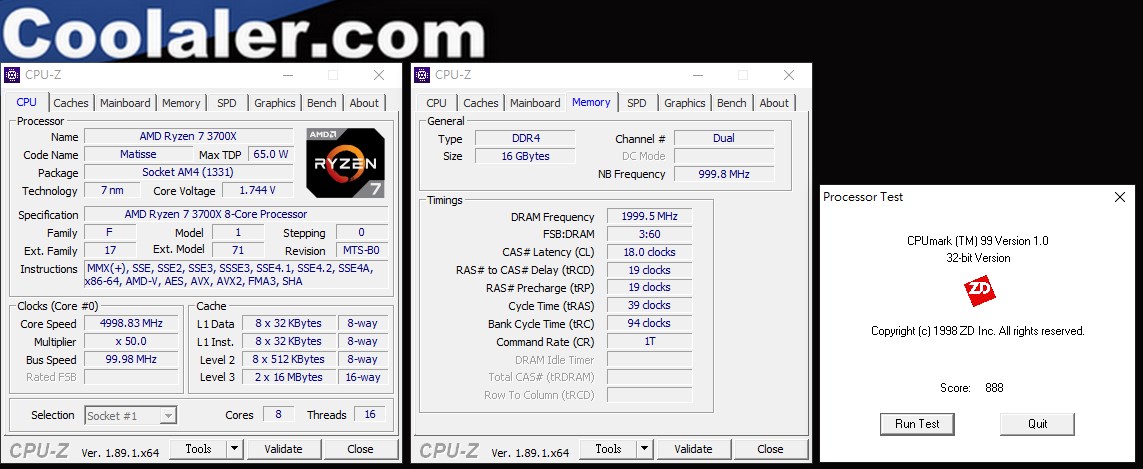1143x469 pixels.
Task: Open Caches tab in right CPU-Z window
Action: 481,103
